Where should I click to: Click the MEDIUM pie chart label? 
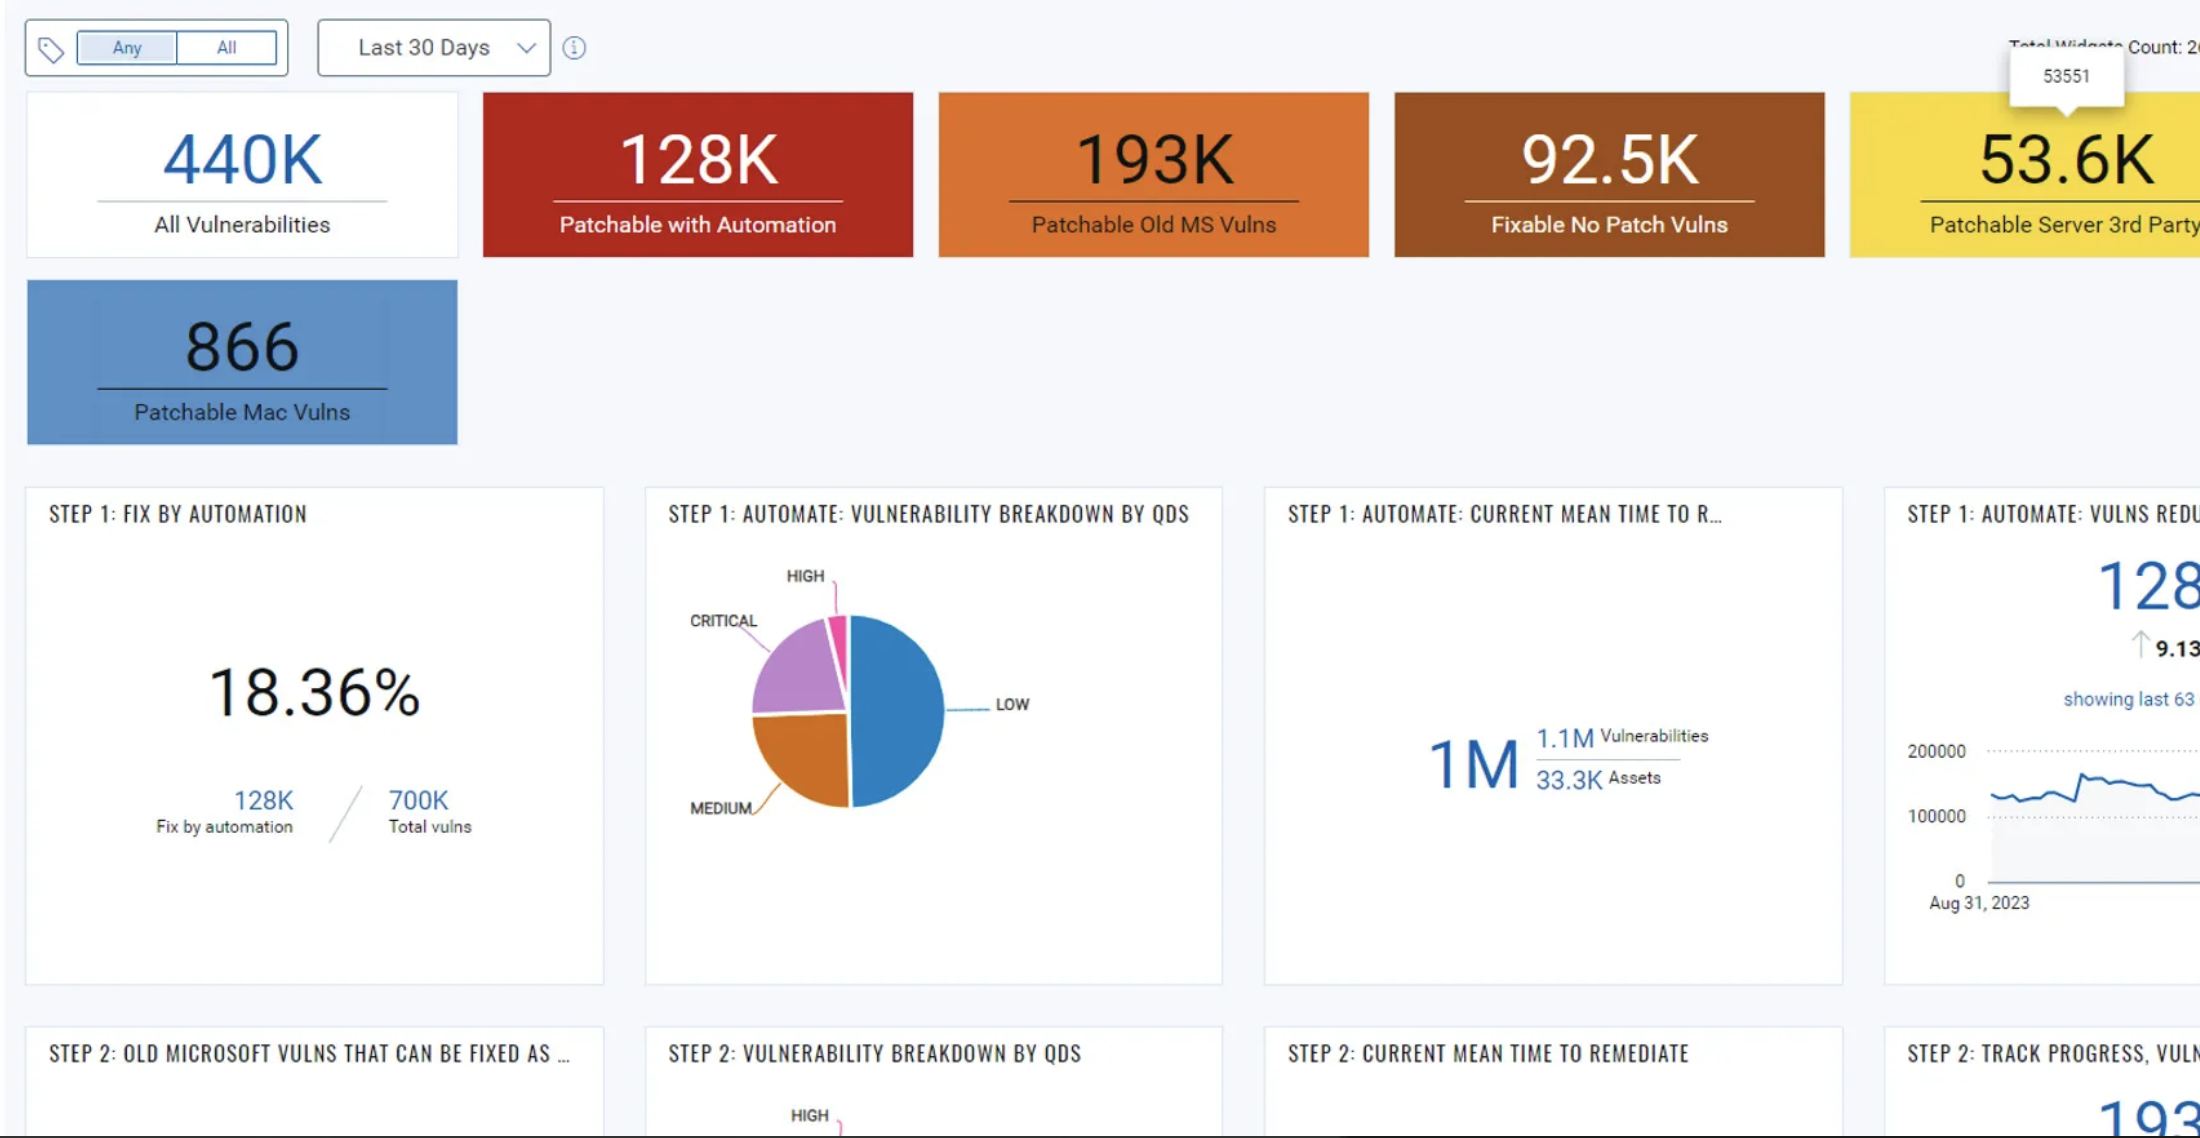point(721,808)
